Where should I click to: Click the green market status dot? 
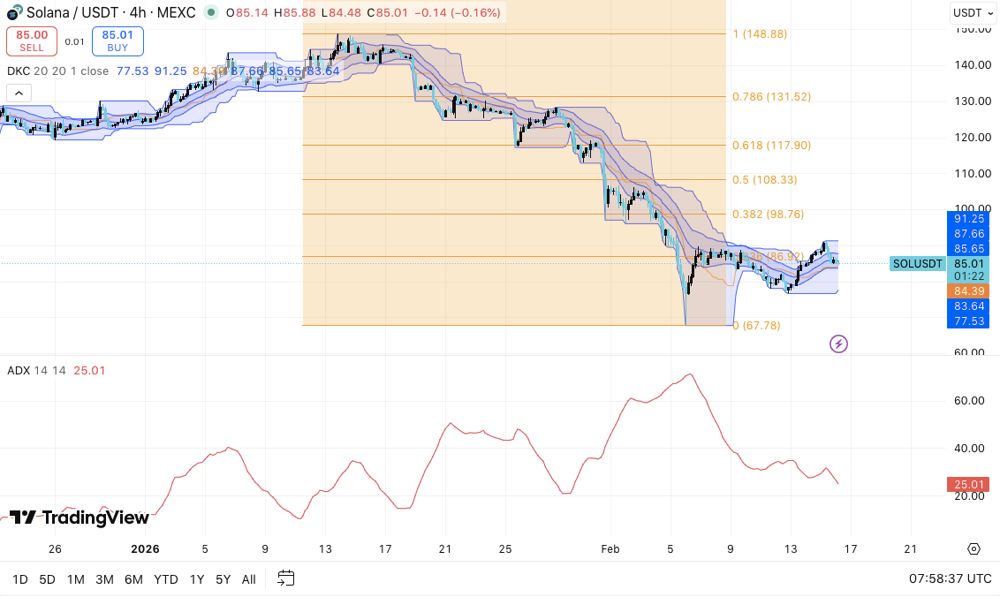click(210, 13)
